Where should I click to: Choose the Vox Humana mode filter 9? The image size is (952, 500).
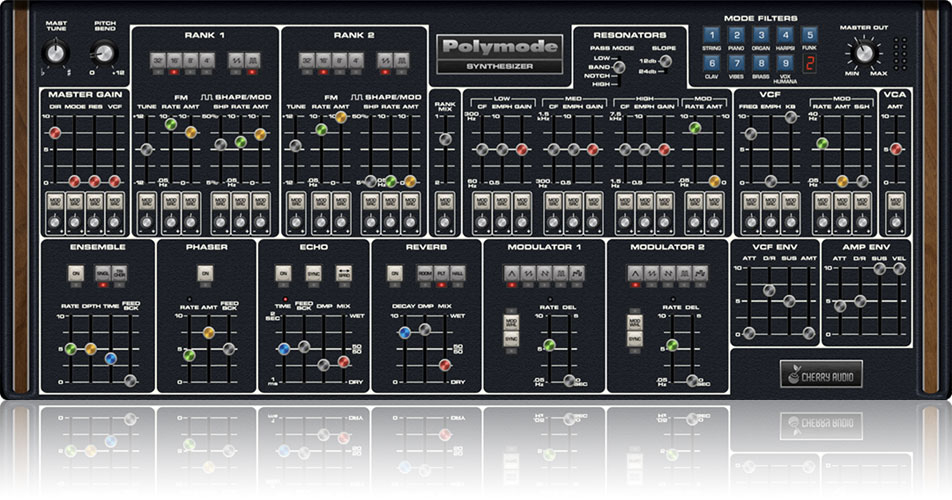[x=784, y=63]
